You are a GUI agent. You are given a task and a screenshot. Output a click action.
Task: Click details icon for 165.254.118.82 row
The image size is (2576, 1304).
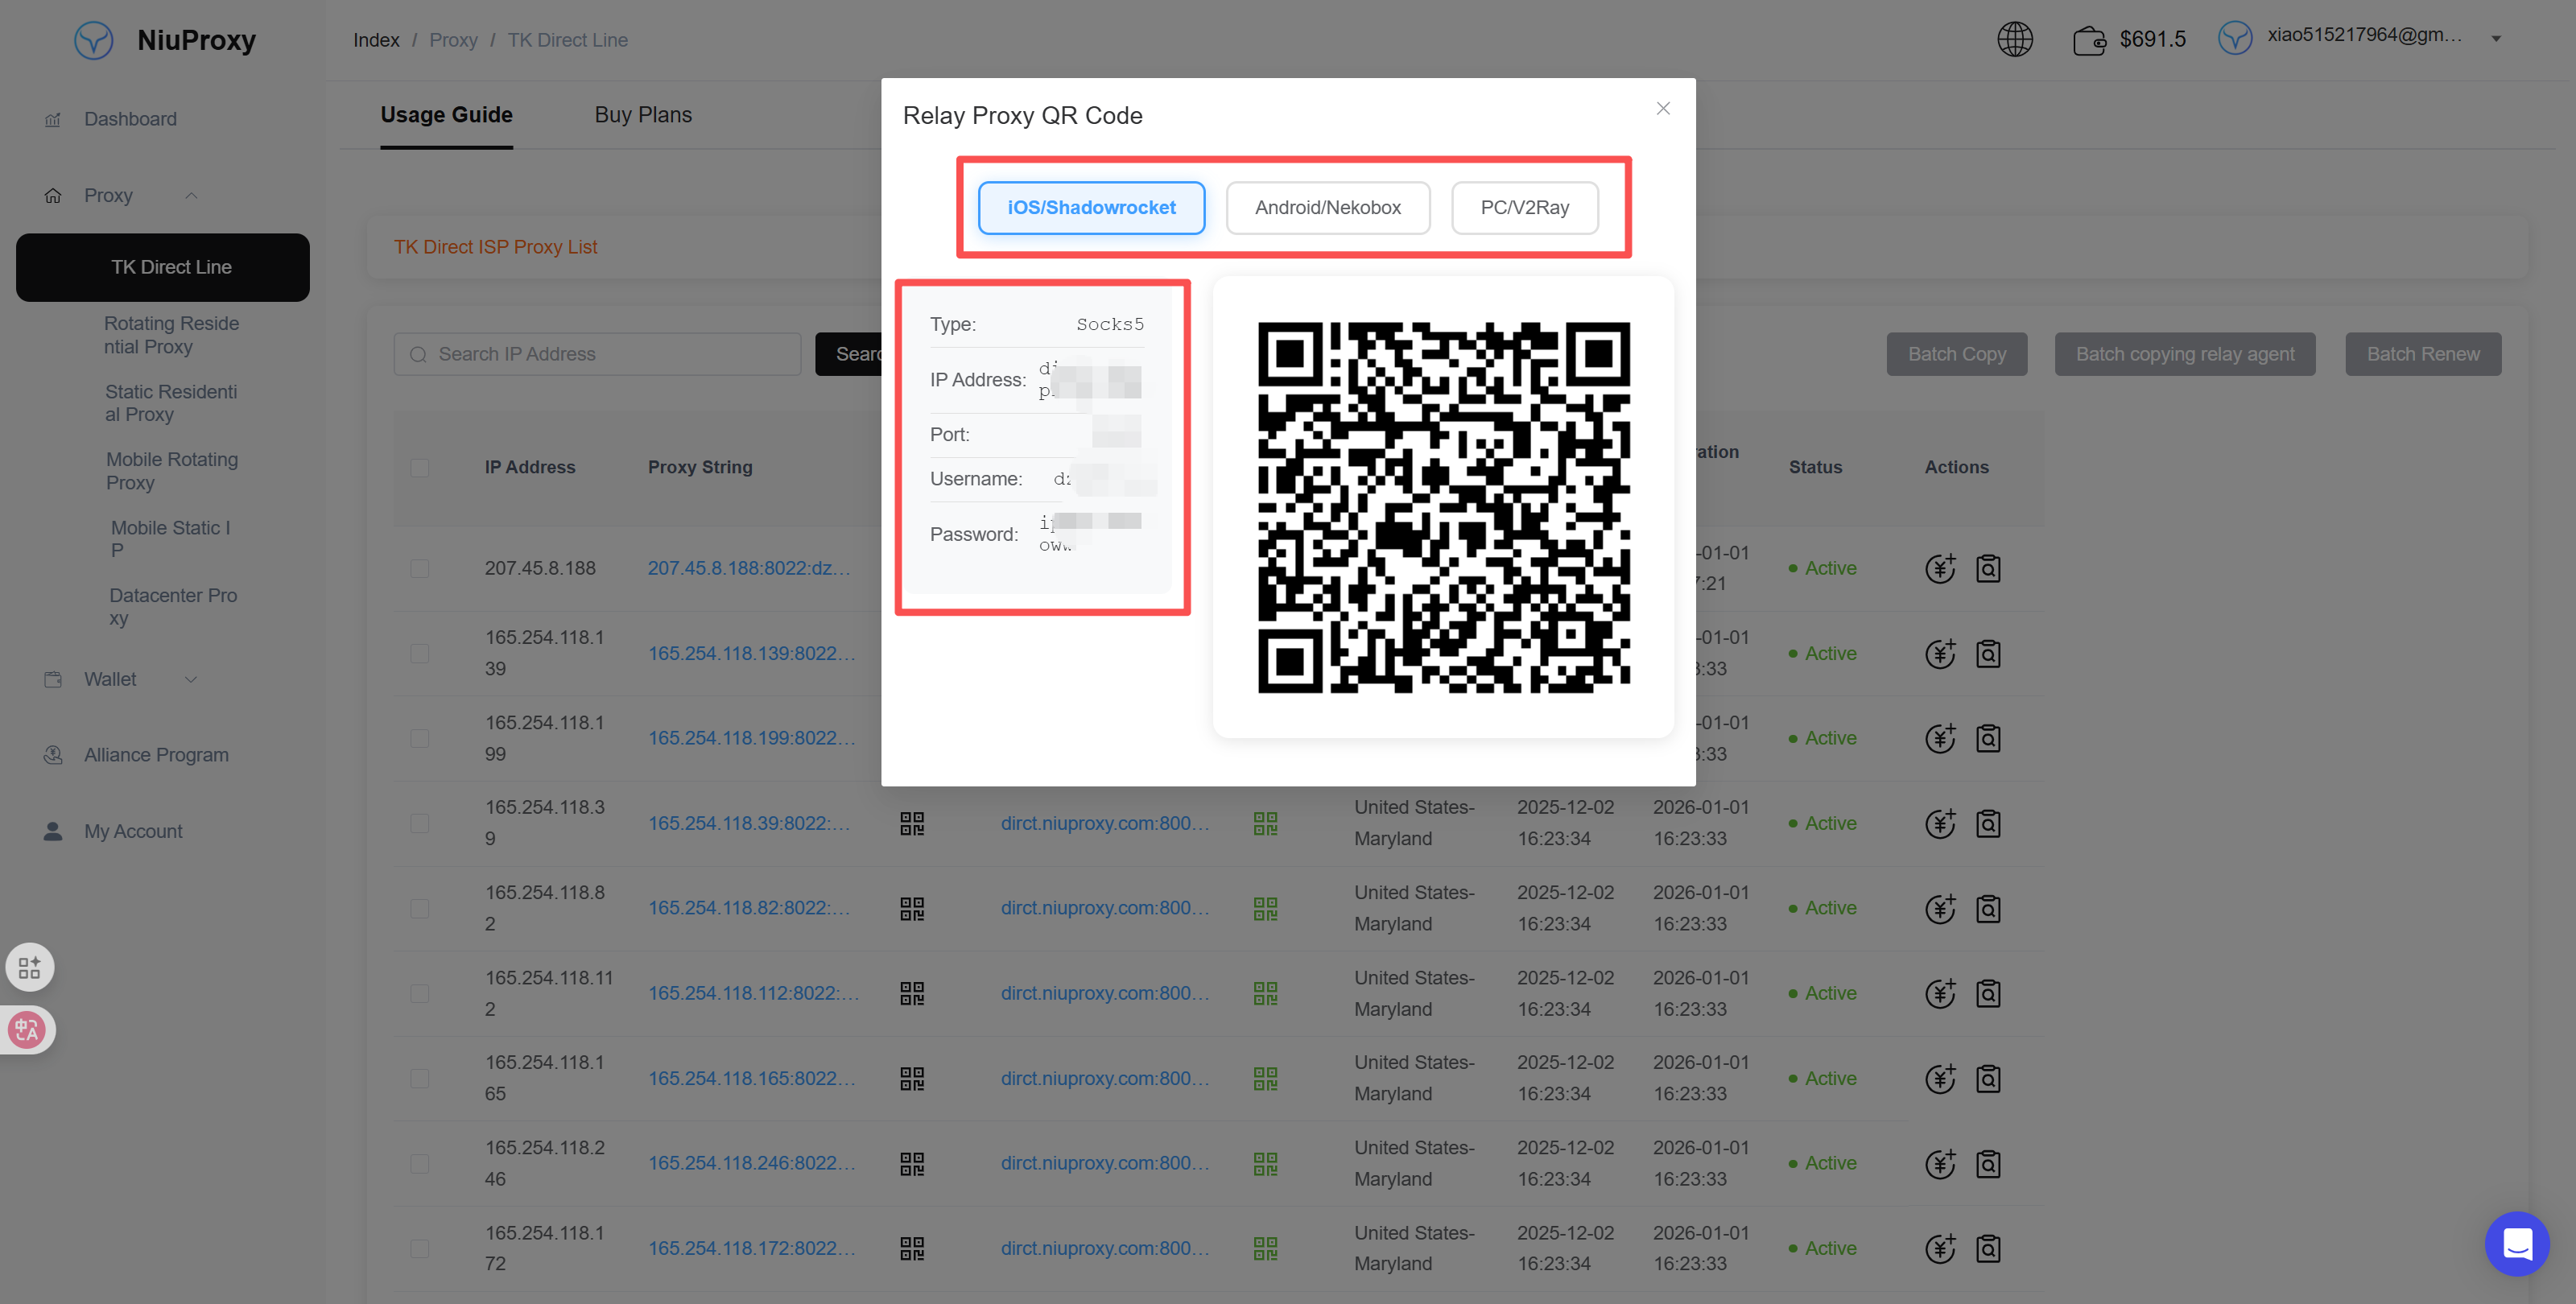[1988, 908]
